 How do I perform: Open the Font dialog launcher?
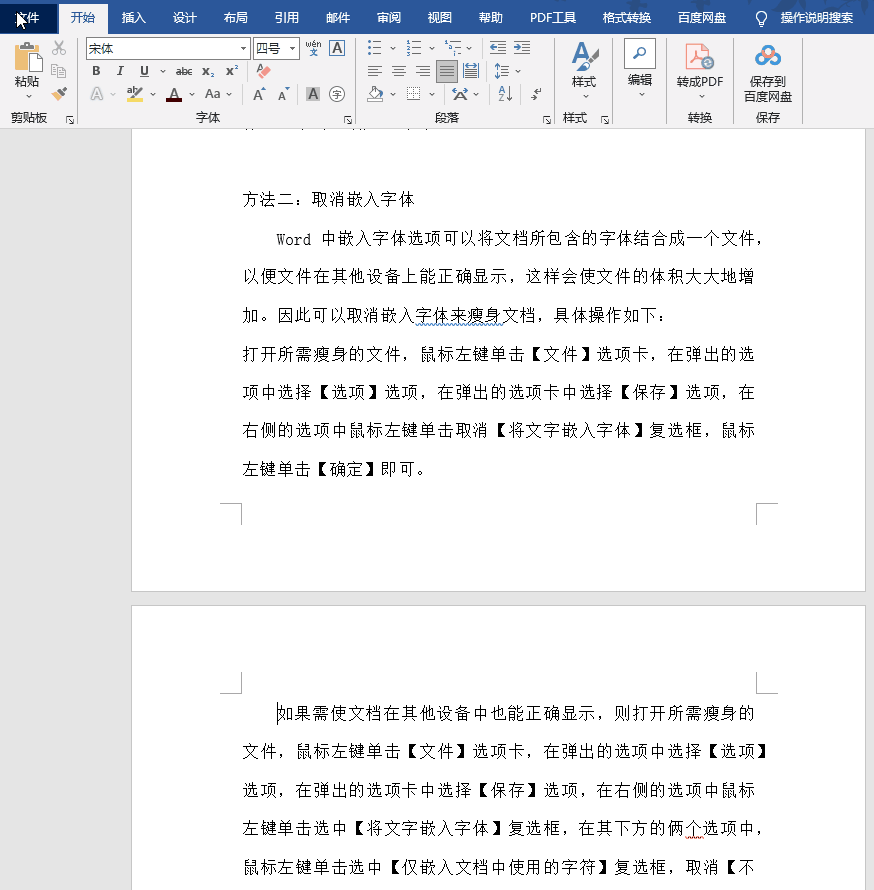tap(348, 120)
